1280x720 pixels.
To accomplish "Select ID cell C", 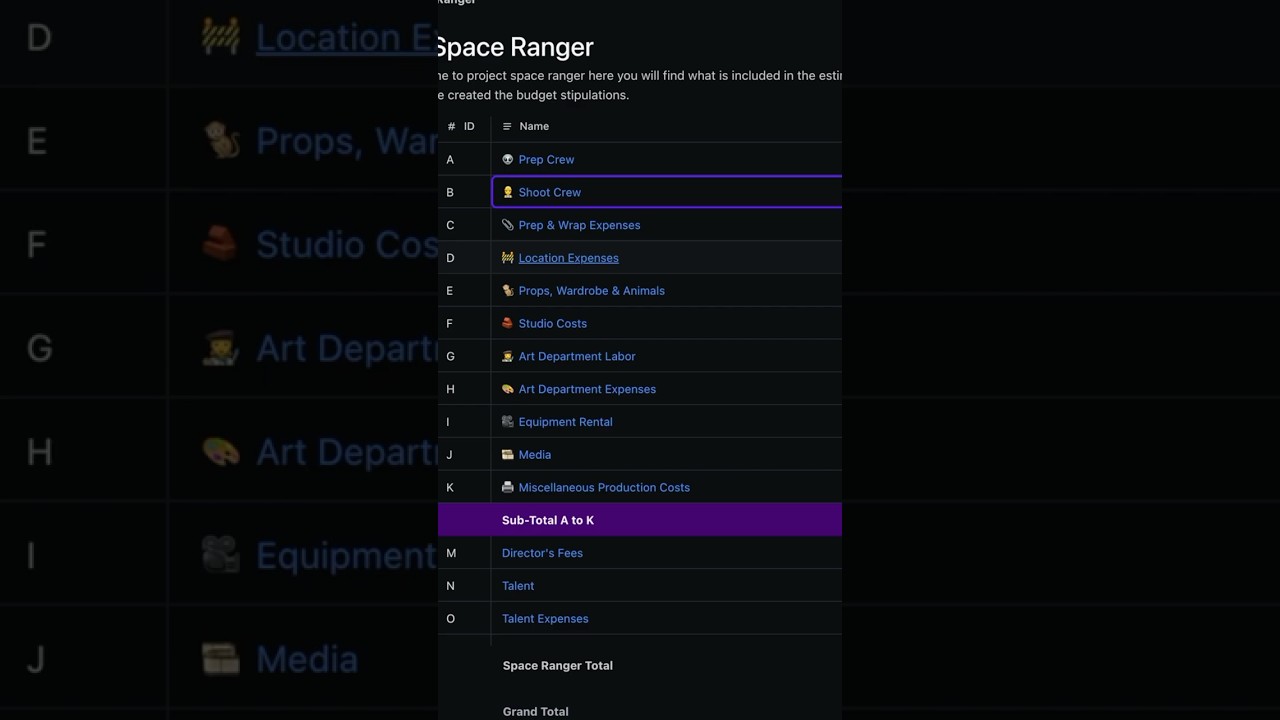I will [x=464, y=225].
